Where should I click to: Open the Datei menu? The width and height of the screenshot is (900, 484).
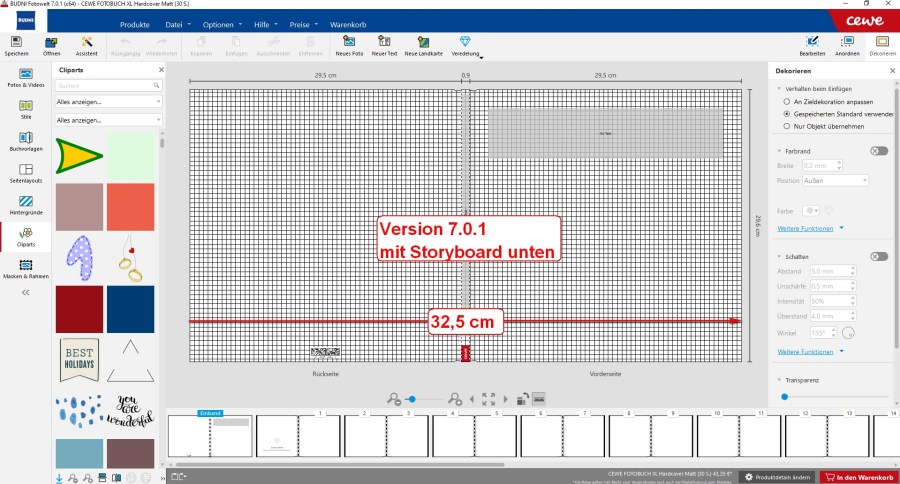pyautogui.click(x=177, y=25)
